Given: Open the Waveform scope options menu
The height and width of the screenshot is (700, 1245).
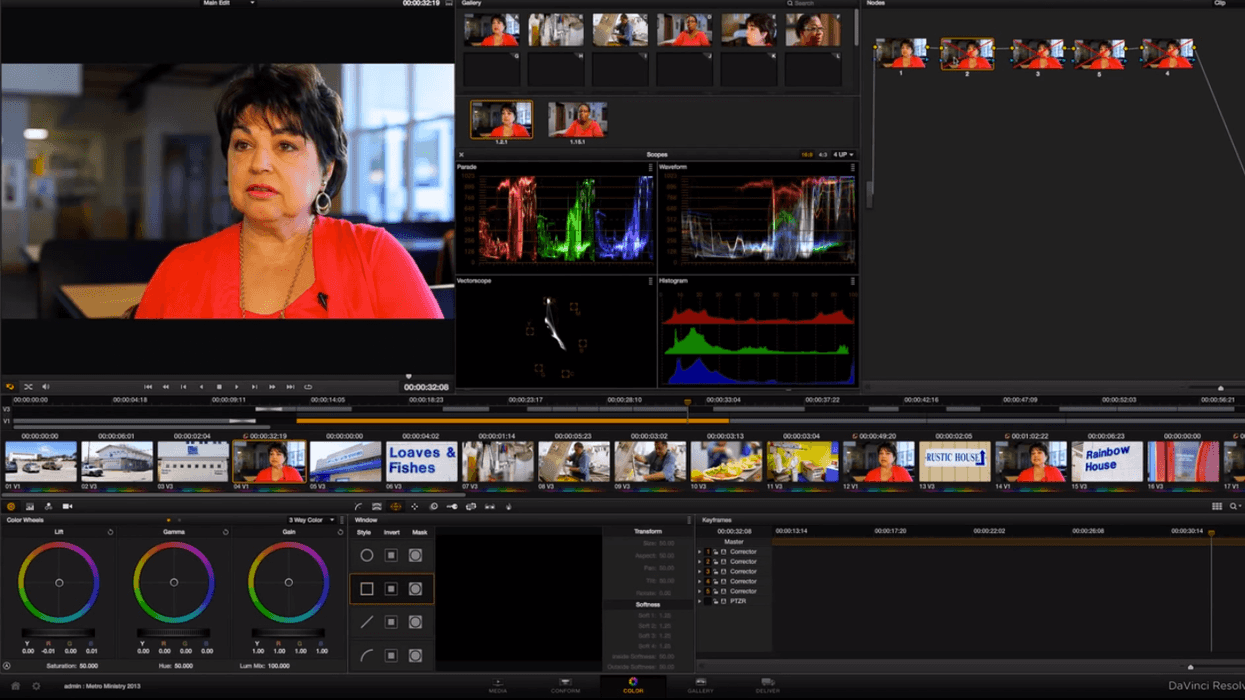Looking at the screenshot, I should [852, 168].
